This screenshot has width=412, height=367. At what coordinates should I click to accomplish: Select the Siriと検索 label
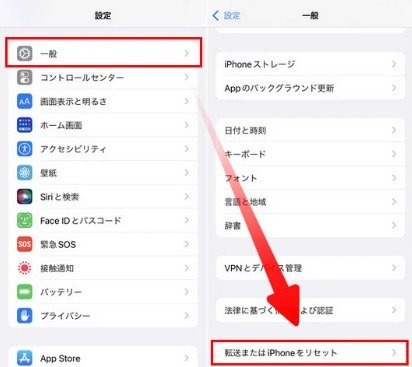point(59,197)
